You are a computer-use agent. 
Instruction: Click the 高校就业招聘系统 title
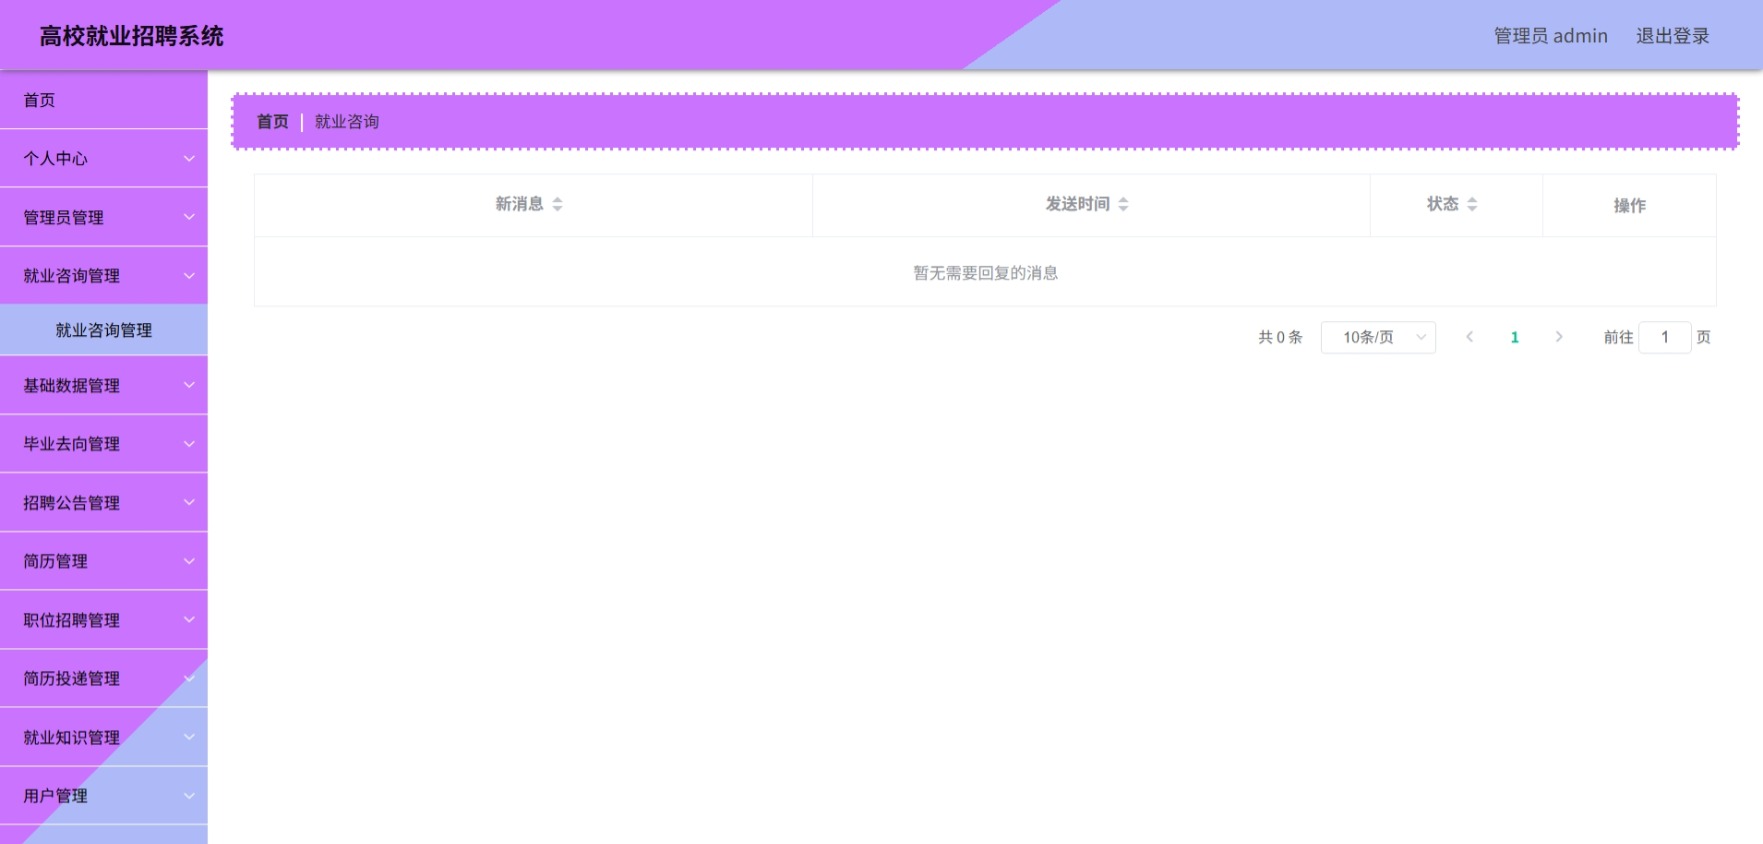point(131,36)
